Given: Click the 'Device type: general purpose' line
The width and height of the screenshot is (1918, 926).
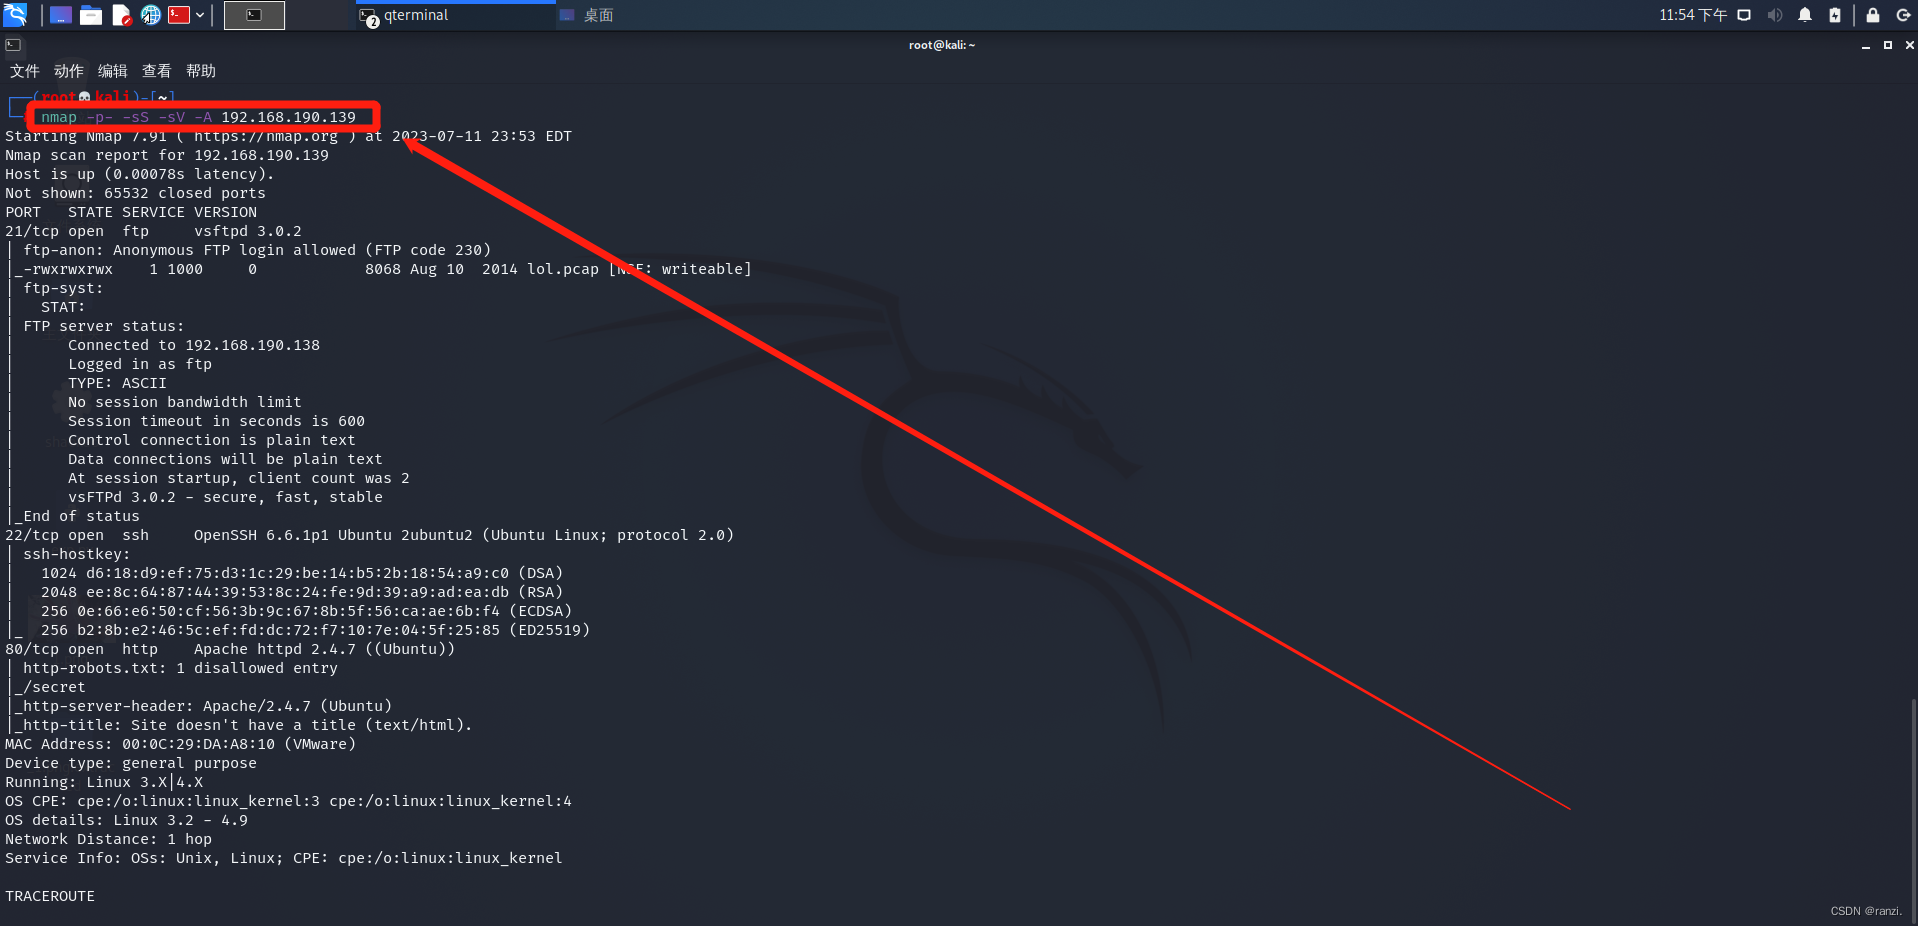Looking at the screenshot, I should click(x=131, y=763).
